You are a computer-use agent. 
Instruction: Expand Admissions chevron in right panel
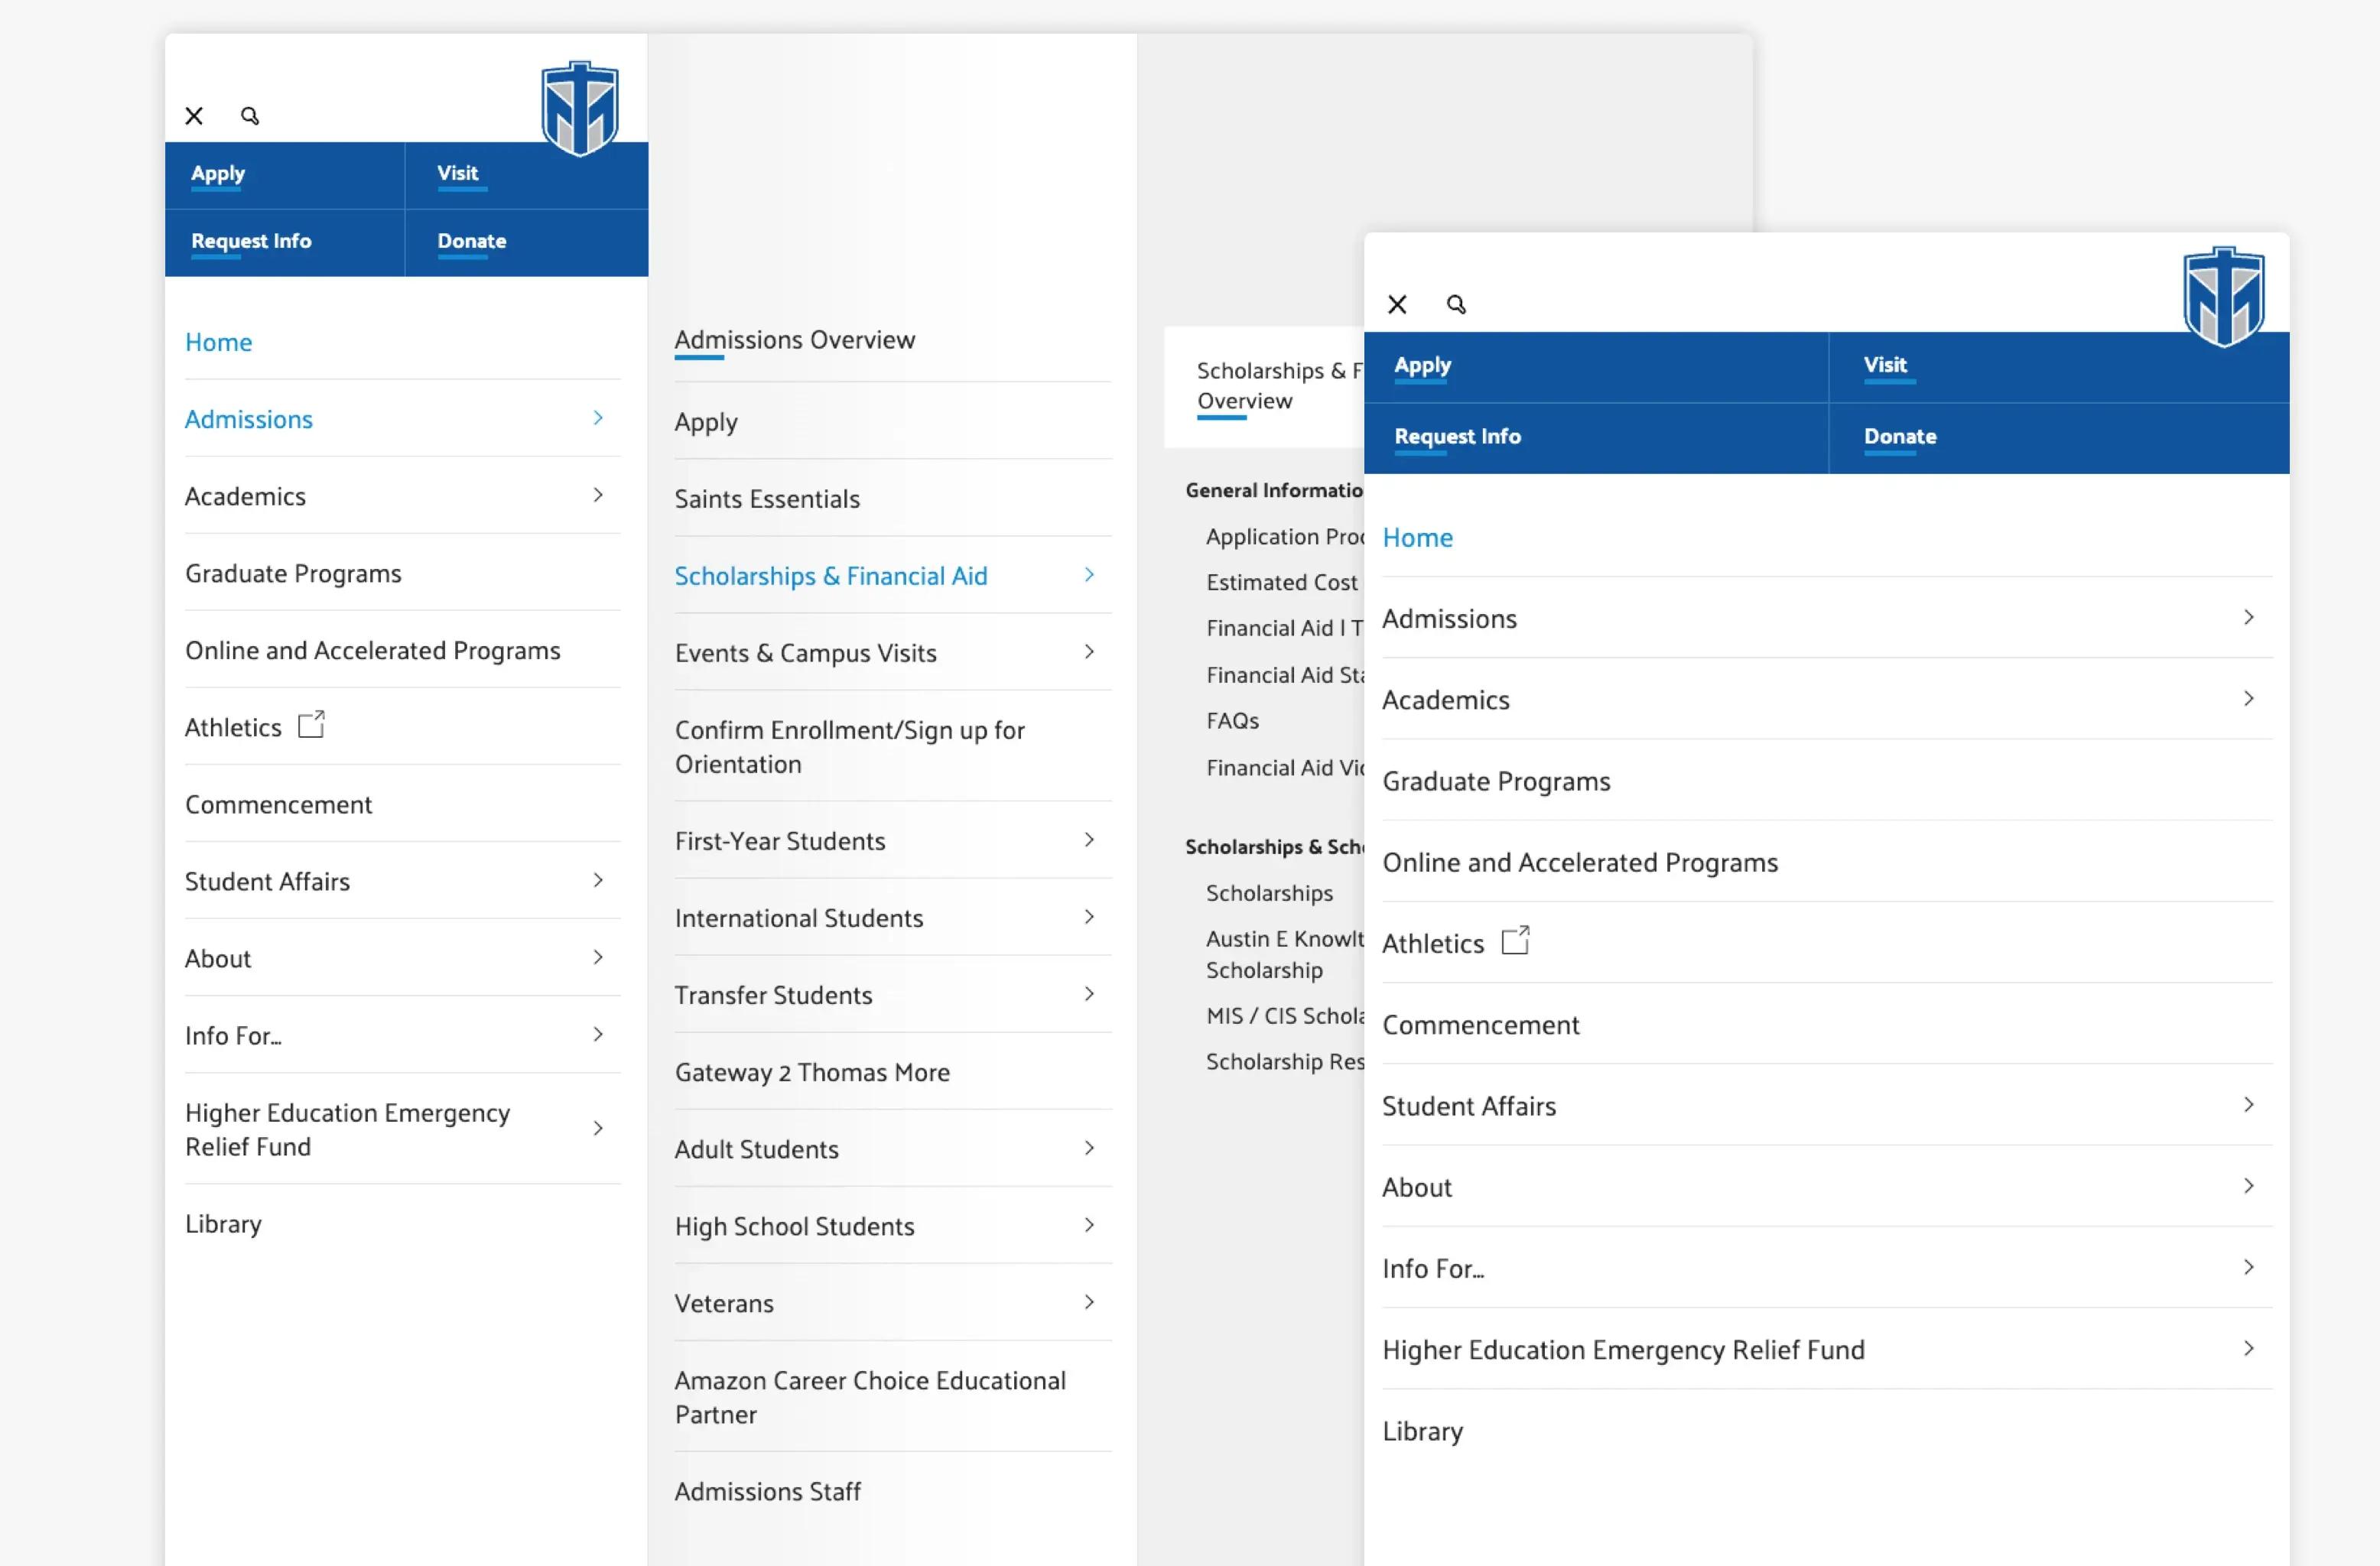click(2249, 617)
